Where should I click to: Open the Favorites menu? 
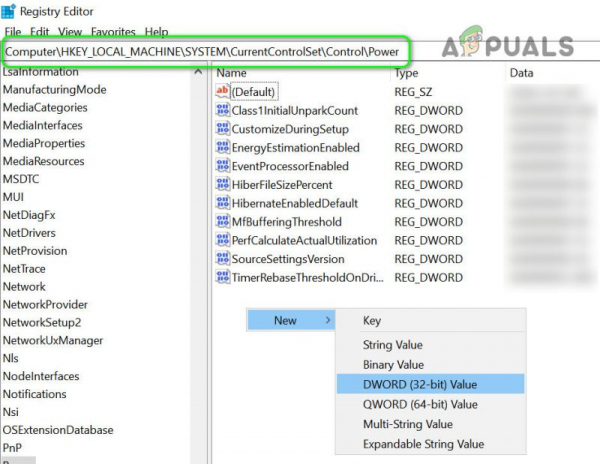tap(113, 32)
